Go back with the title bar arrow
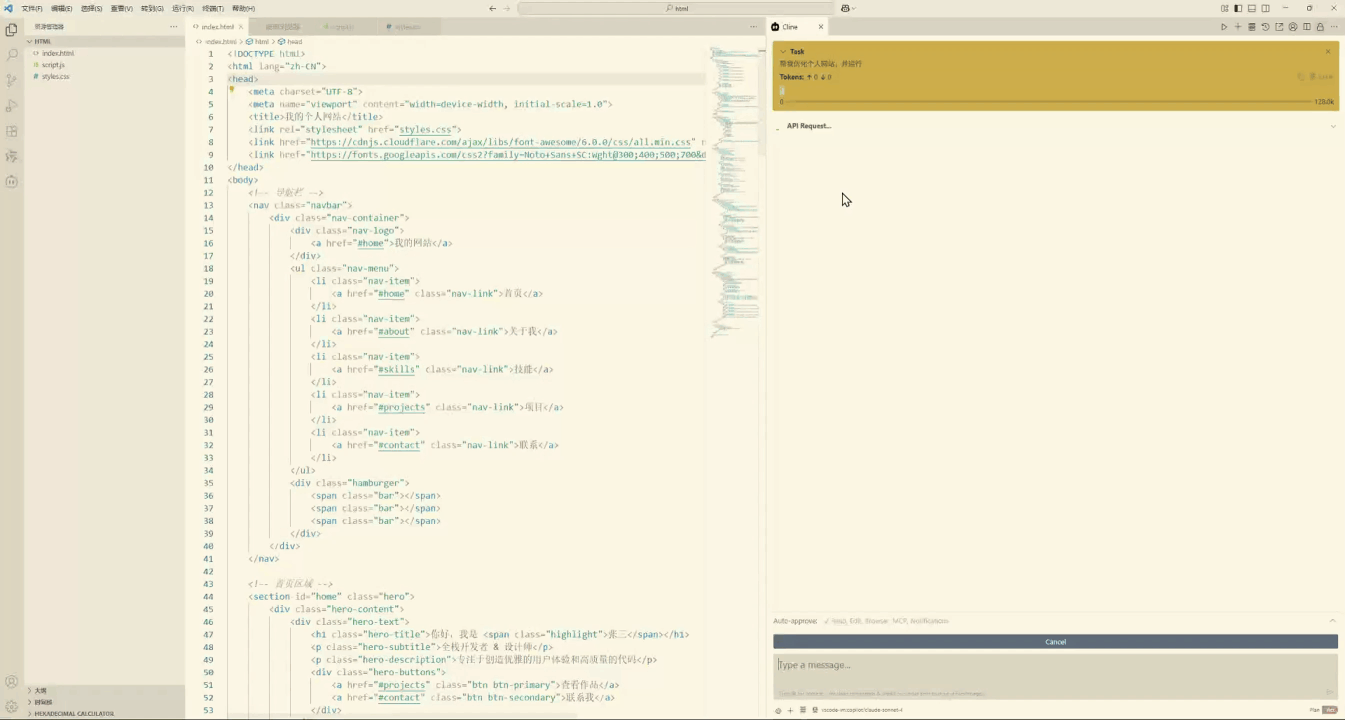This screenshot has height=720, width=1345. (492, 8)
